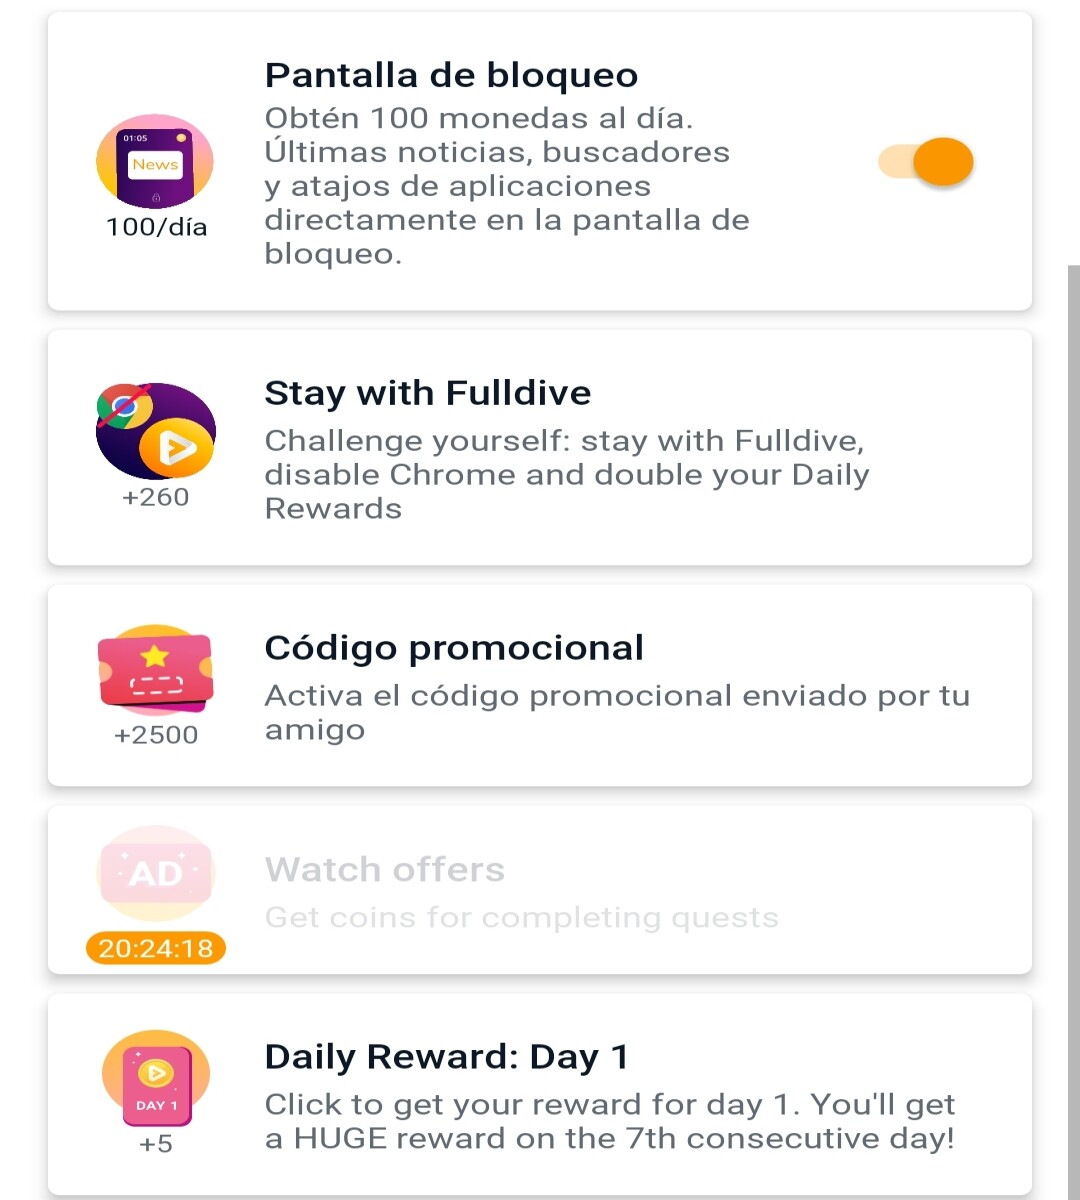Tap the 20:24:18 countdown badge
The height and width of the screenshot is (1200, 1080).
tap(156, 948)
